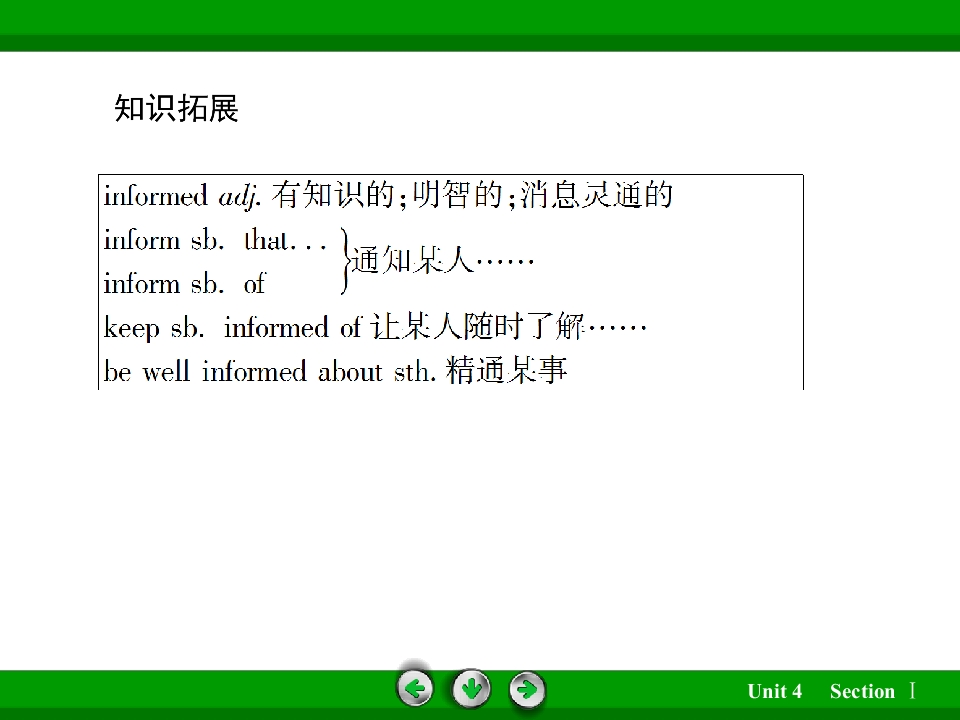
Task: Select the keep sb. informed of phrase
Action: pos(233,328)
